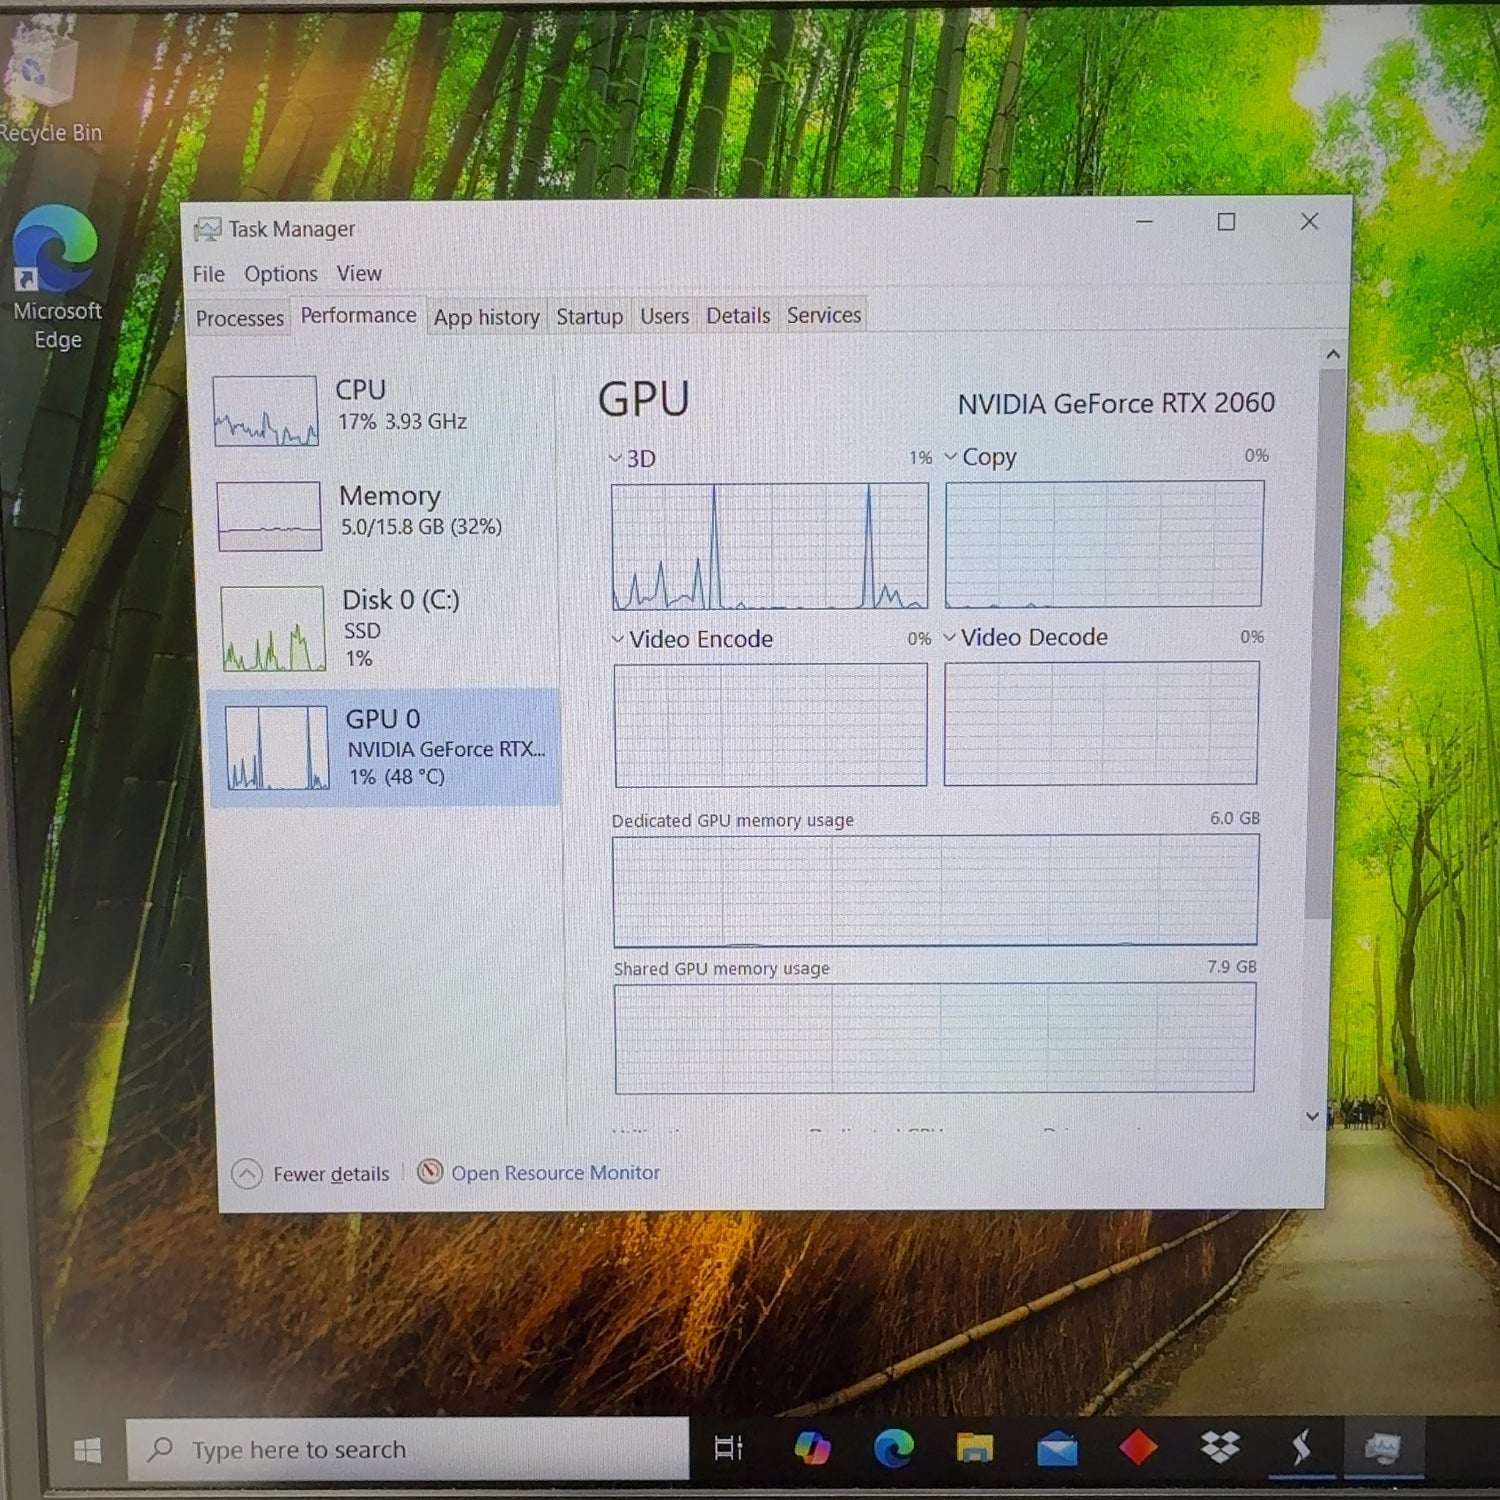This screenshot has width=1500, height=1500.
Task: Collapse the 3D engine graph
Action: (616, 458)
